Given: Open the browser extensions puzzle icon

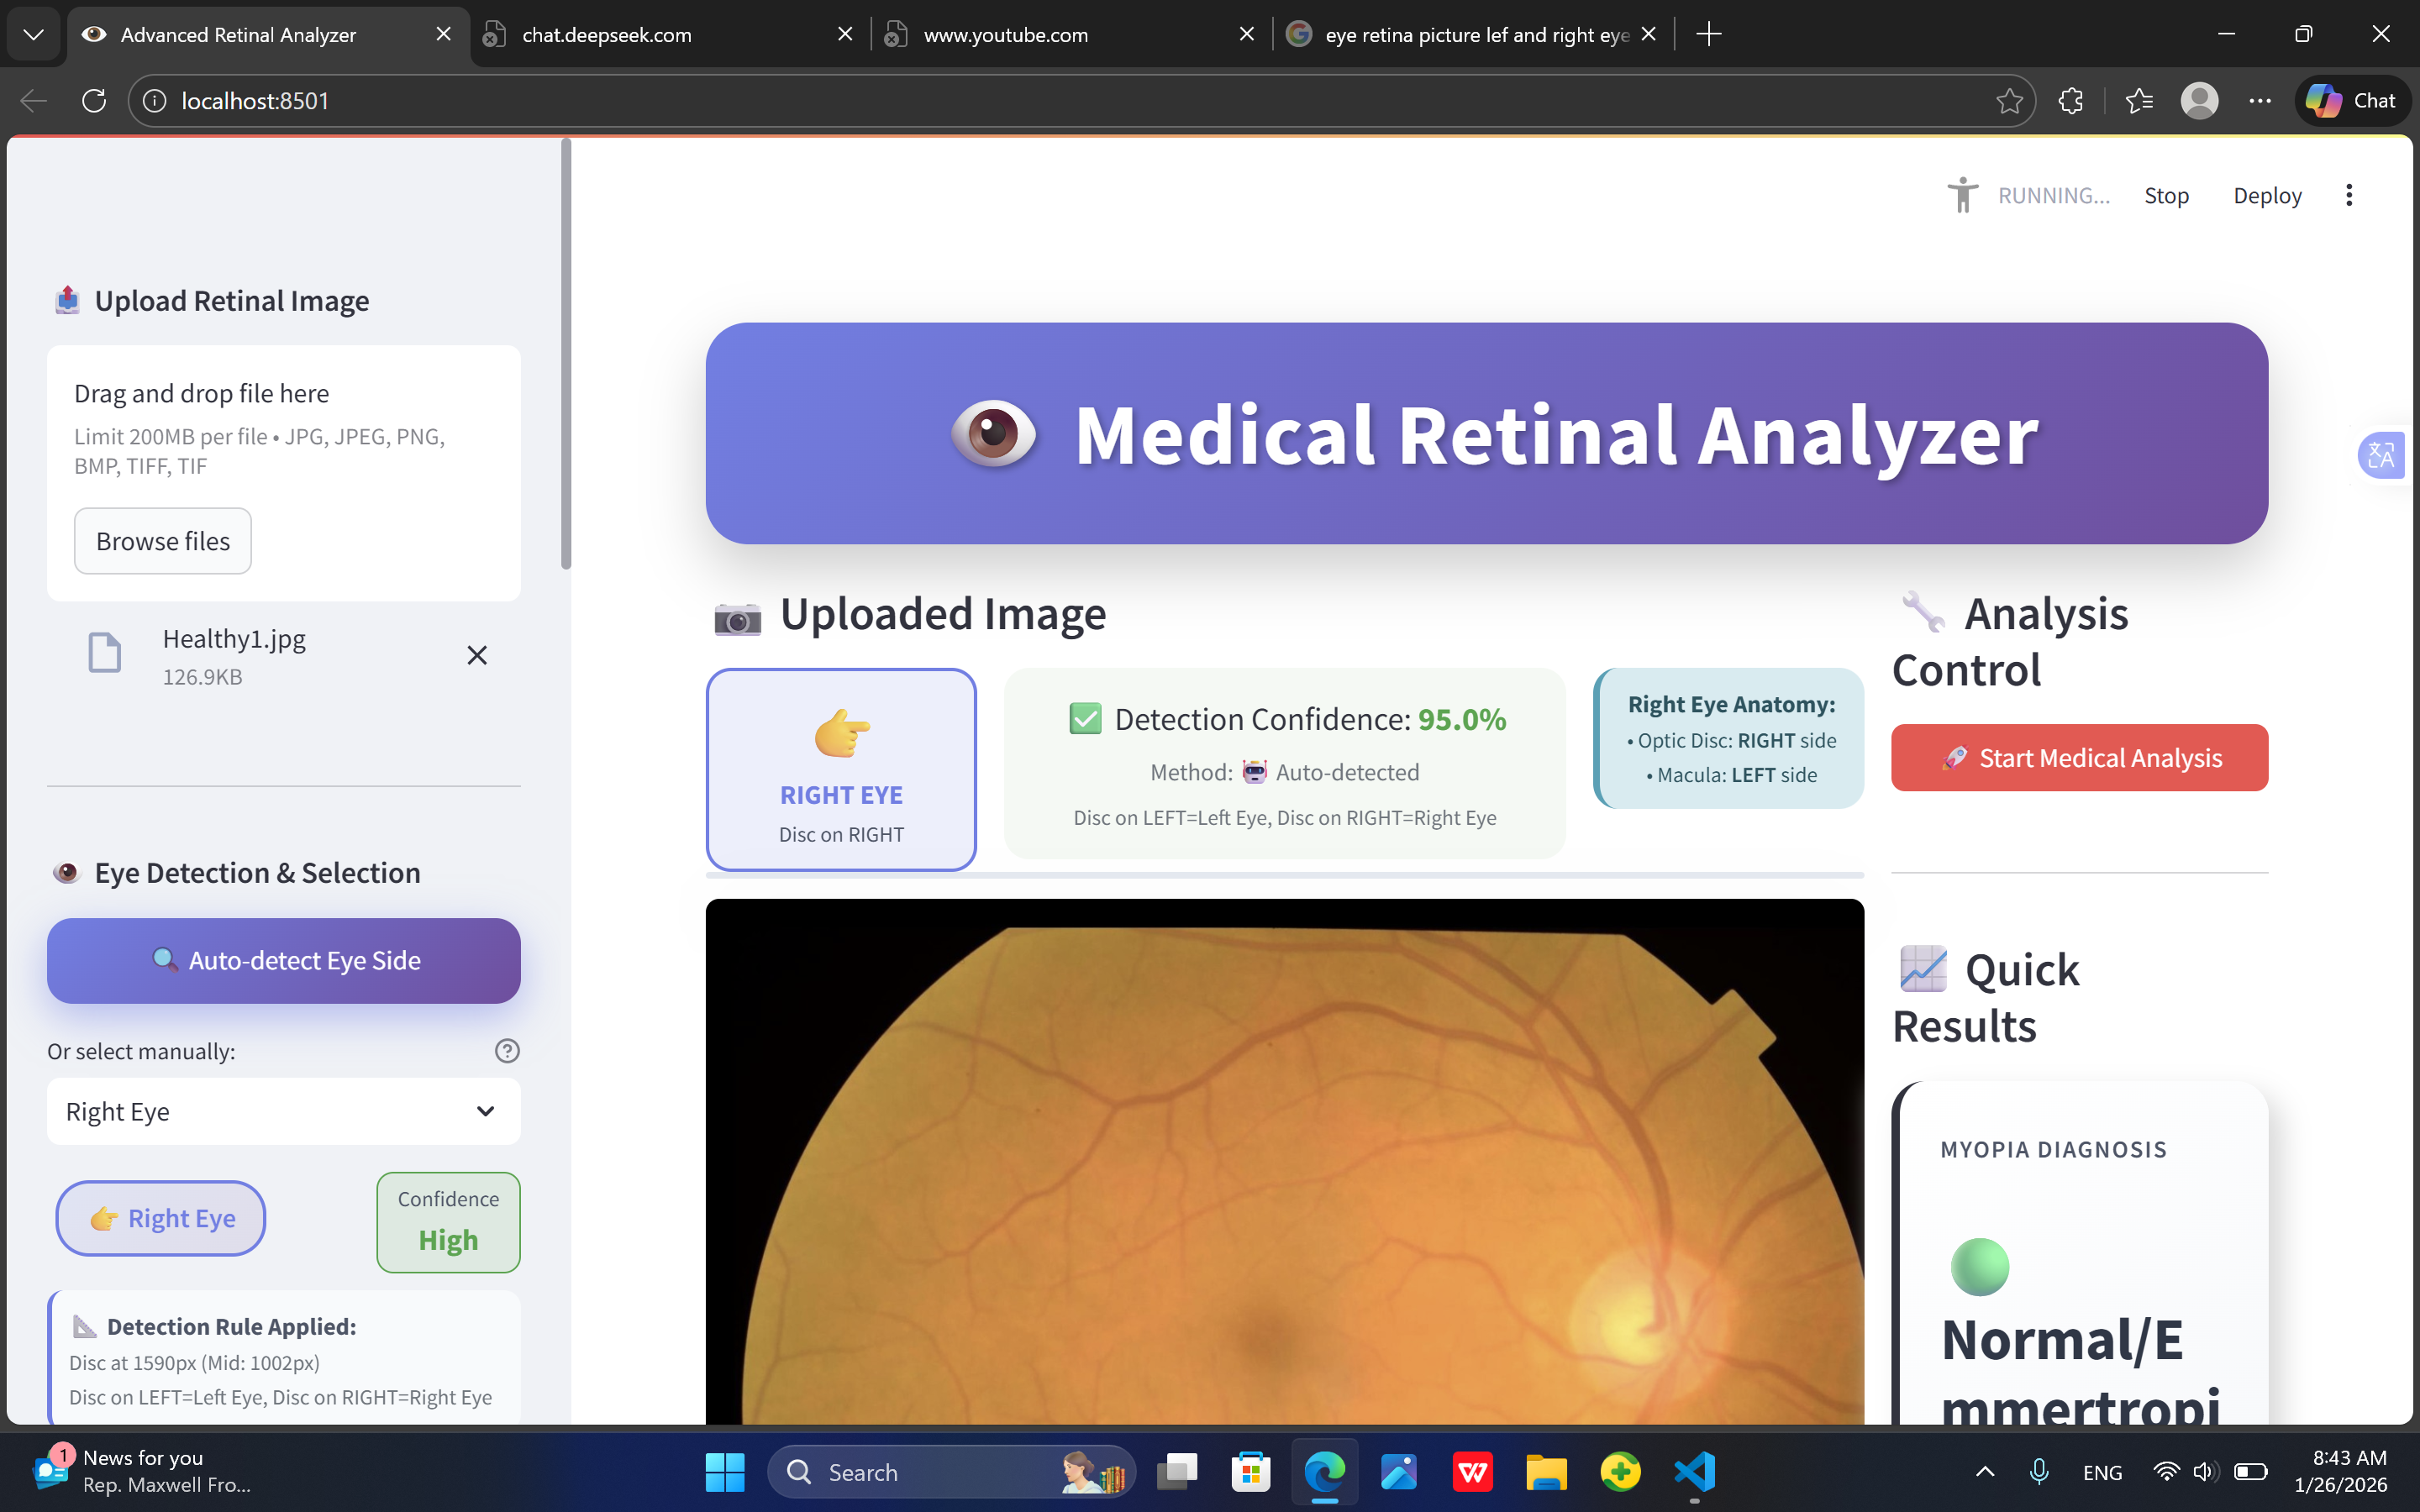Looking at the screenshot, I should coord(2071,101).
